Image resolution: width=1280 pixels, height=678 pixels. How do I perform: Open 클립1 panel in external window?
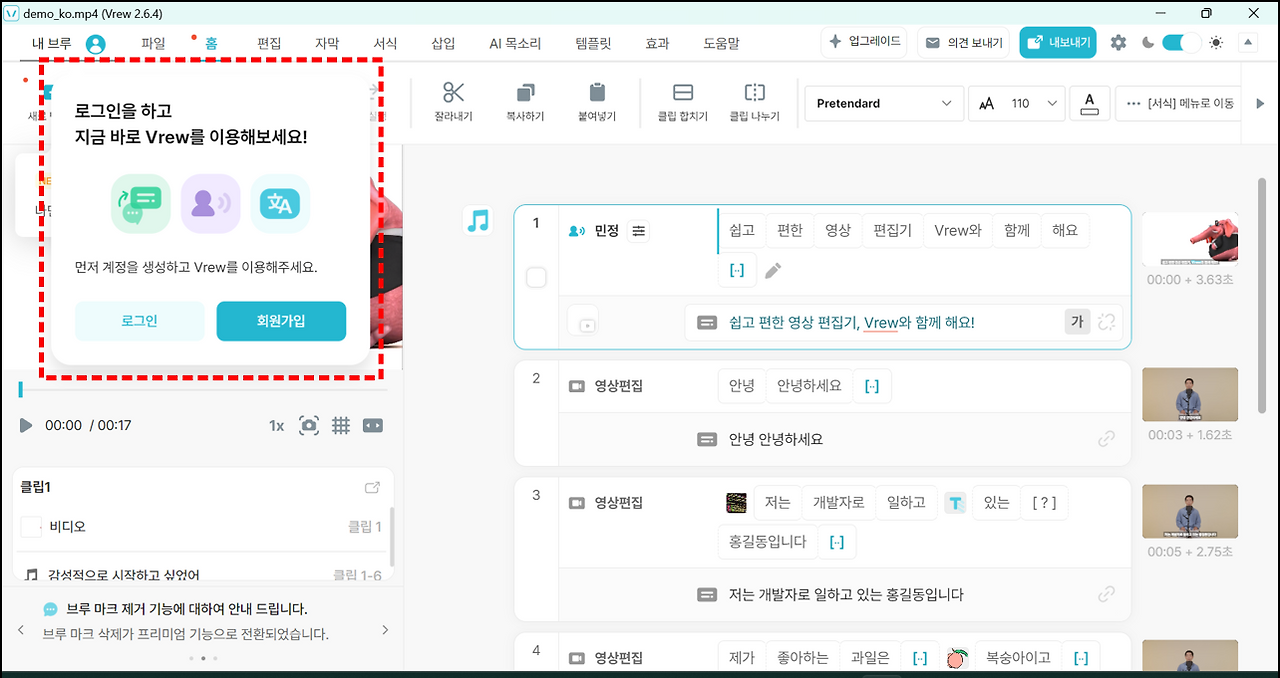pyautogui.click(x=372, y=488)
